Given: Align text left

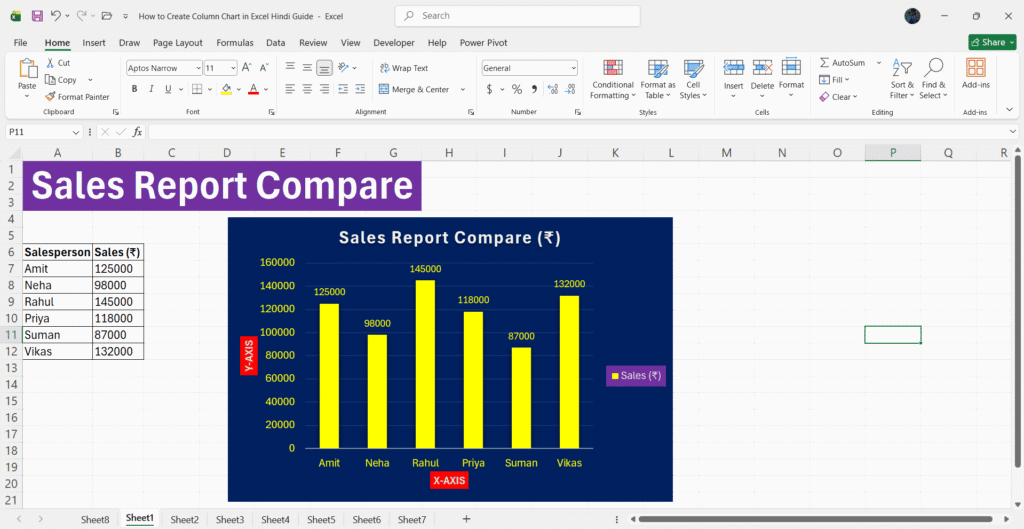Looking at the screenshot, I should (x=290, y=89).
